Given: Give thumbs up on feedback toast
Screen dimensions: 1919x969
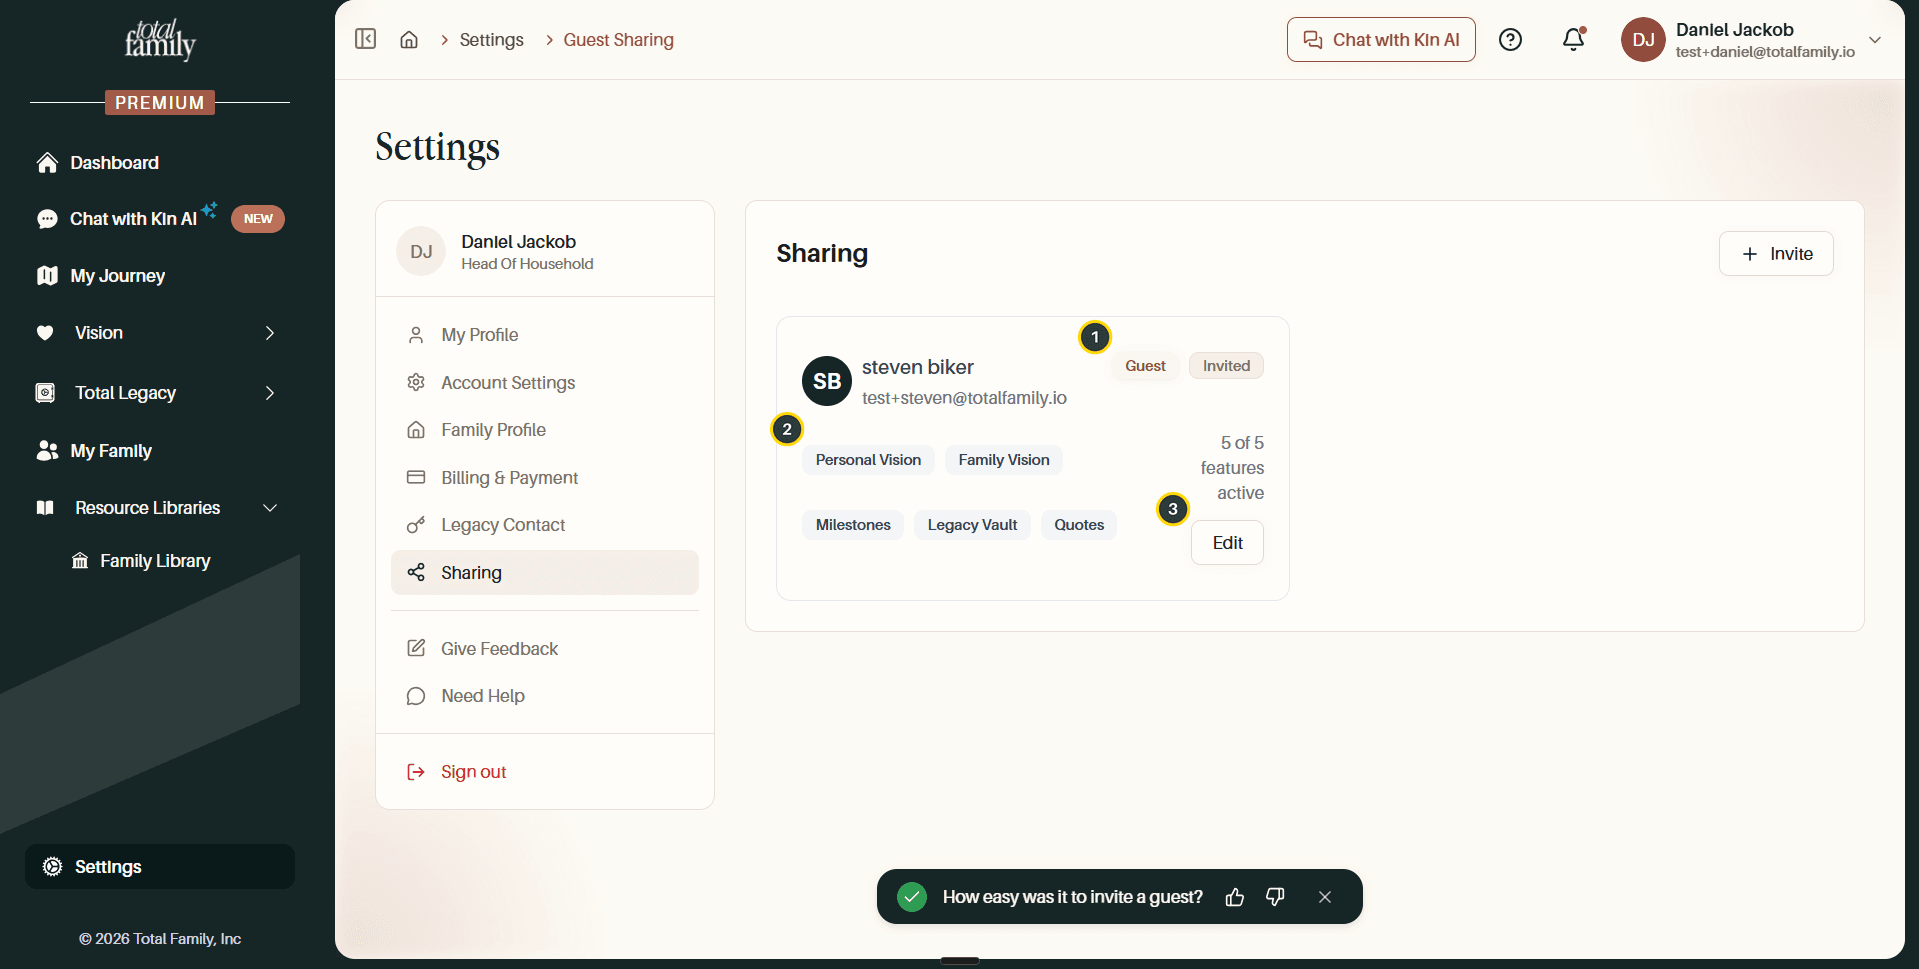Looking at the screenshot, I should (x=1235, y=897).
